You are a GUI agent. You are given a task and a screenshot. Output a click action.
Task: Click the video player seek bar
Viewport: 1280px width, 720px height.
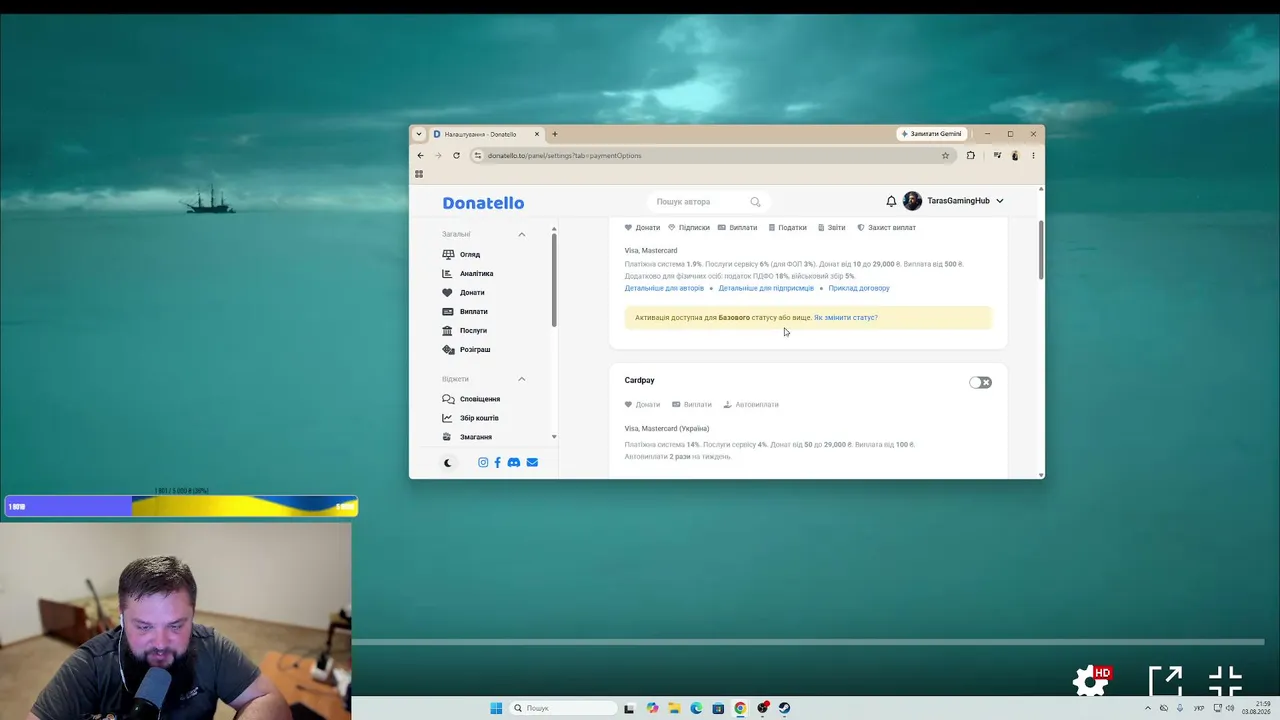coord(808,642)
